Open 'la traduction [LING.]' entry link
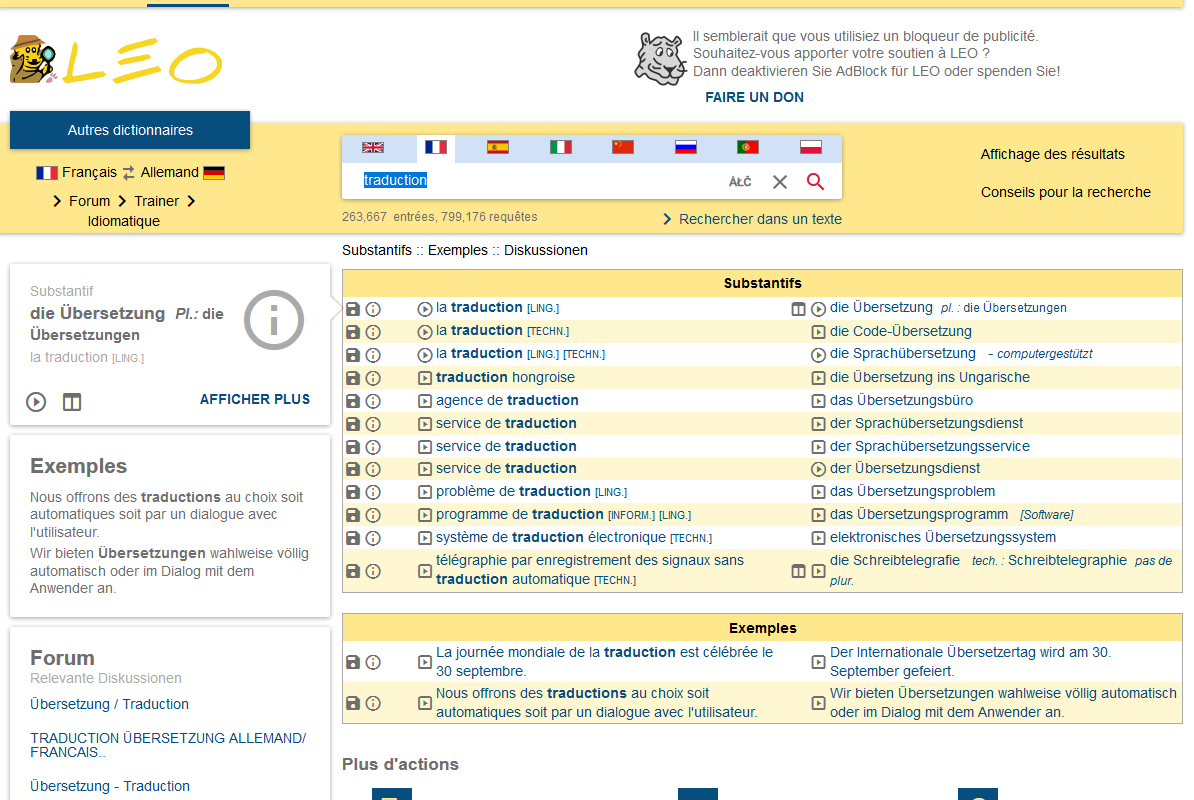1194x800 pixels. [497, 308]
